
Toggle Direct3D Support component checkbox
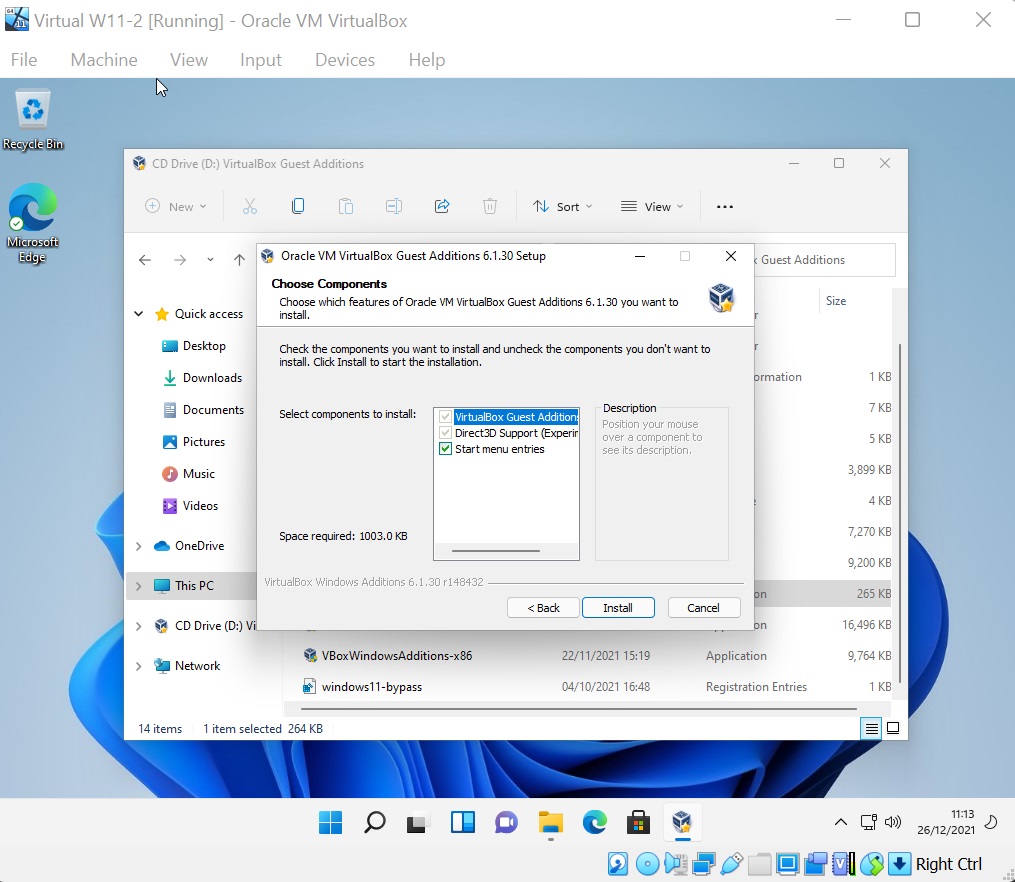click(445, 433)
